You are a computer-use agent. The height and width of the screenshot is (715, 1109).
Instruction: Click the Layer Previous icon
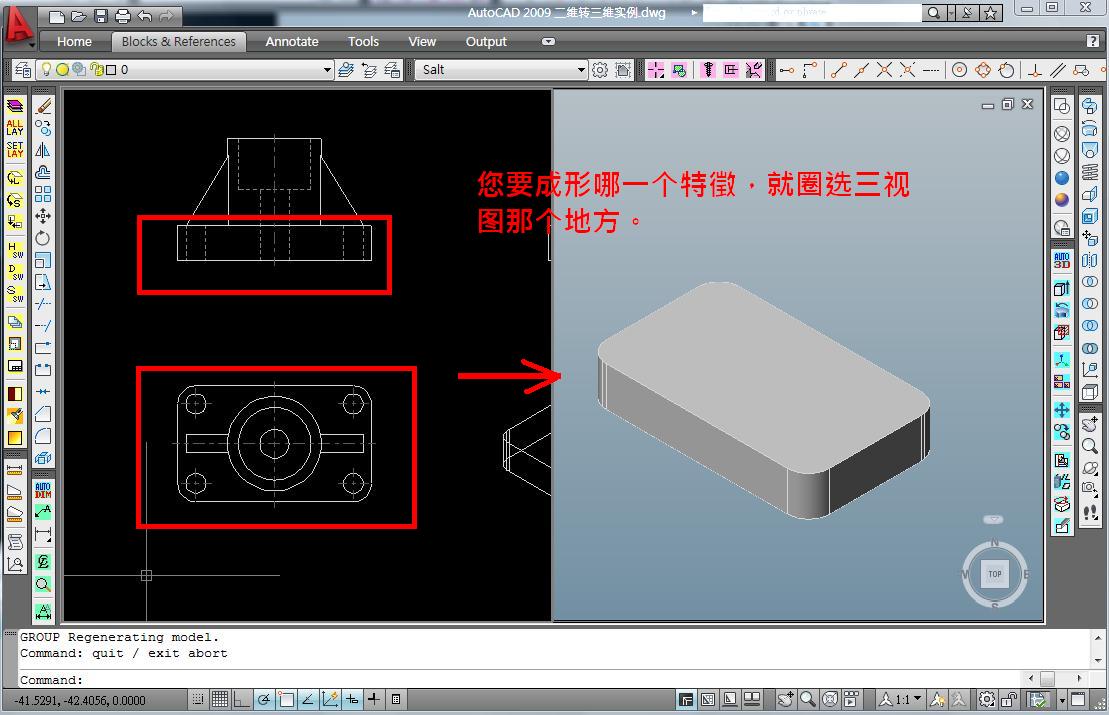point(369,69)
